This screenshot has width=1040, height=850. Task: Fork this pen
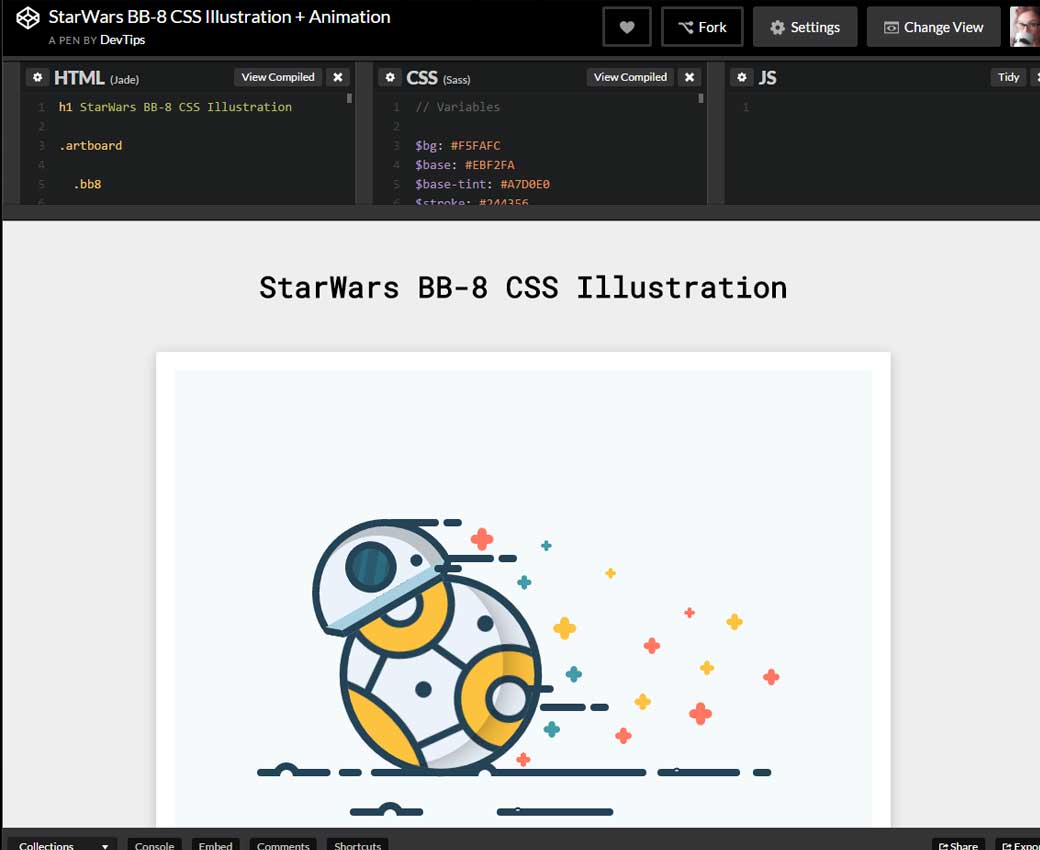(702, 27)
